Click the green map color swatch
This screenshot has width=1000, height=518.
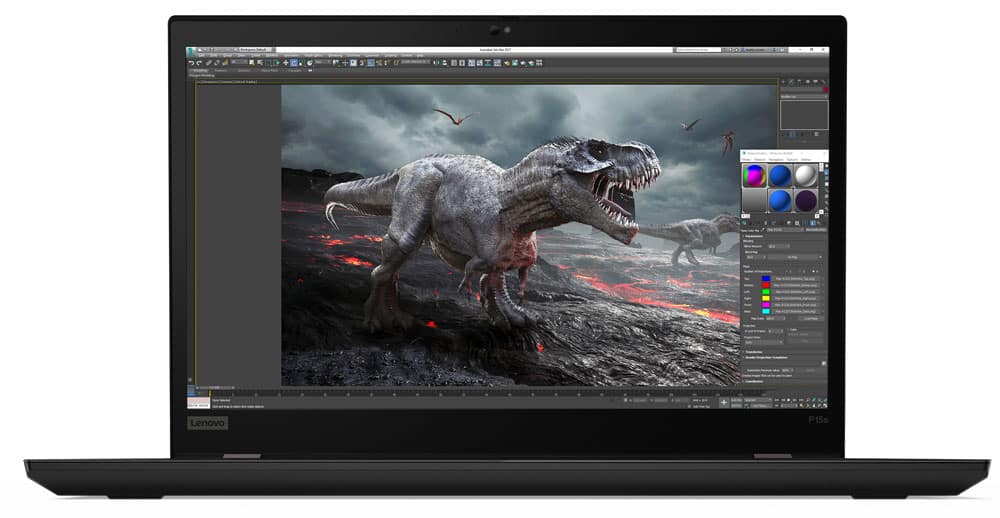[x=766, y=292]
